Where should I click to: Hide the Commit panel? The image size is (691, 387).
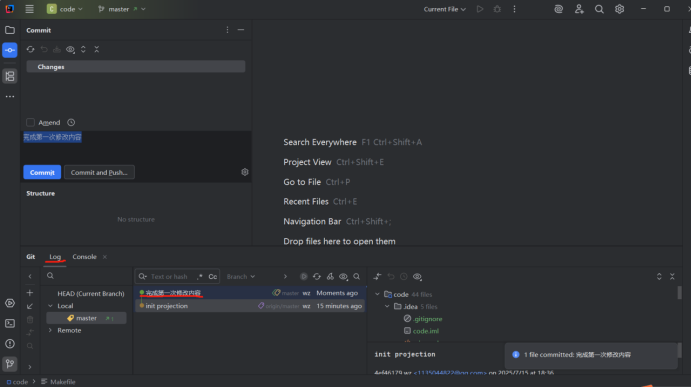[241, 30]
